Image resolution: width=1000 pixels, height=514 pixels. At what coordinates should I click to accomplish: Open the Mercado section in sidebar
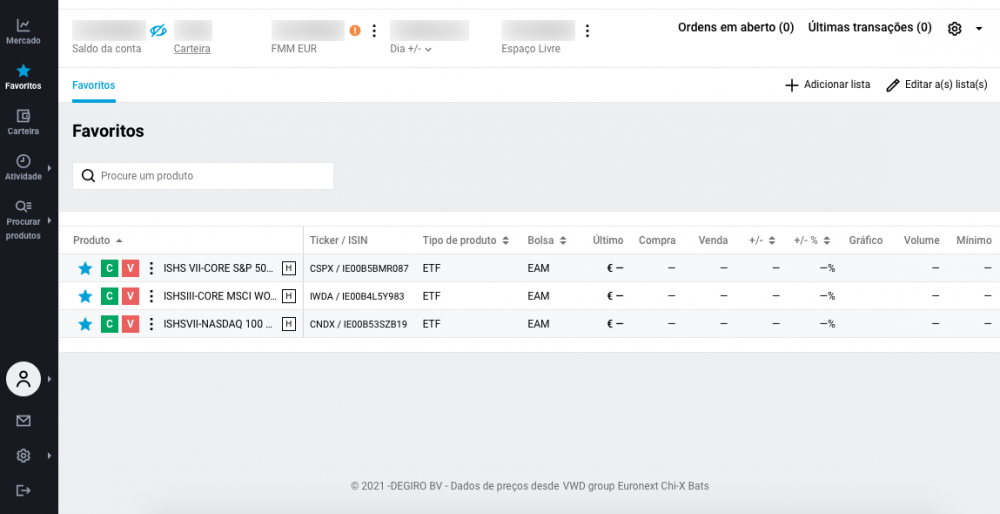coord(23,31)
